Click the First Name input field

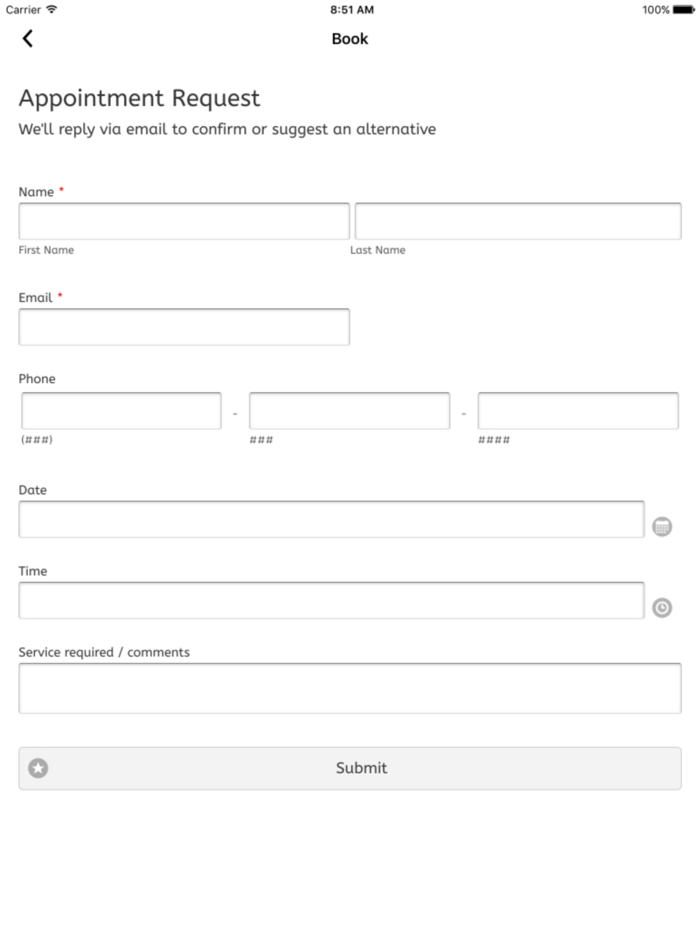184,221
